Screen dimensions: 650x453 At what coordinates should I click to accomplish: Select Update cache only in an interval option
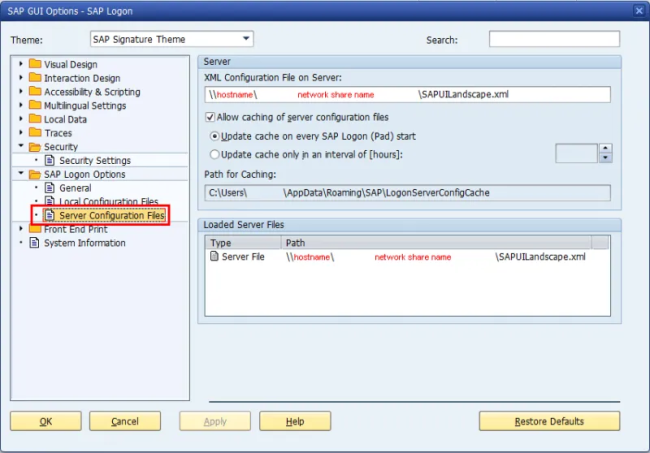click(x=214, y=154)
